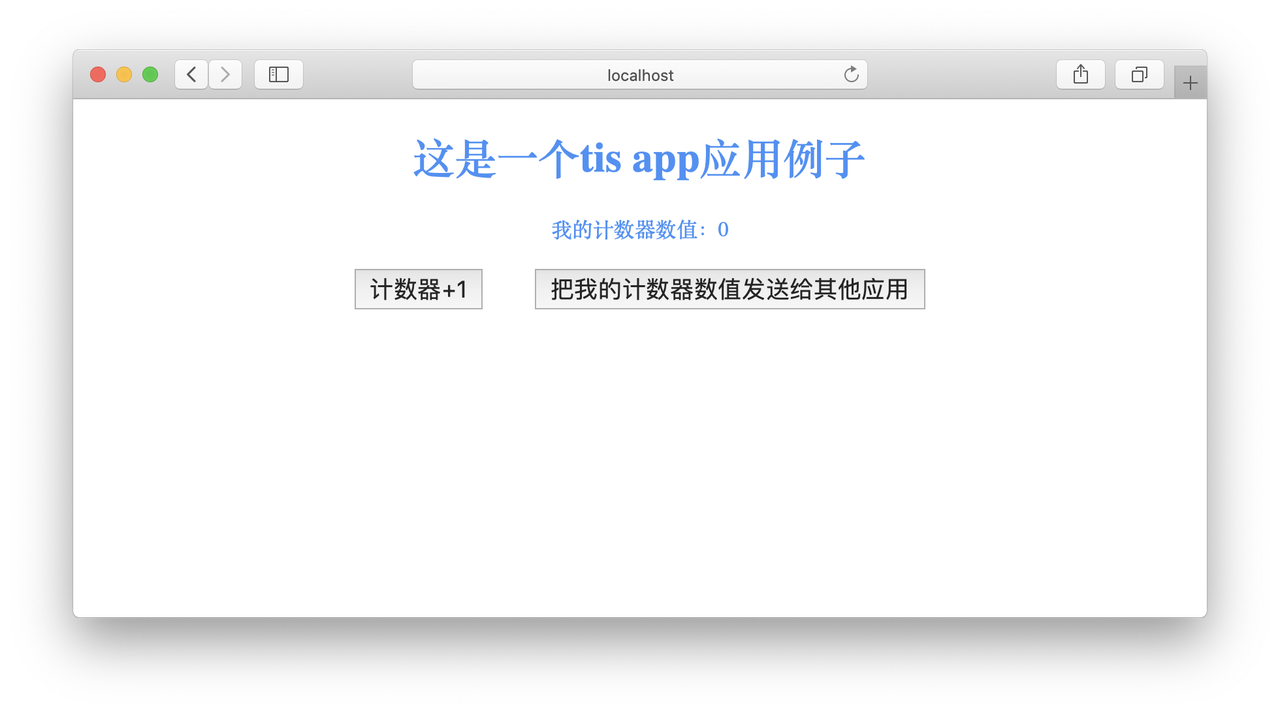The image size is (1280, 714).
Task: Open a new tab with plus button
Action: click(x=1190, y=83)
